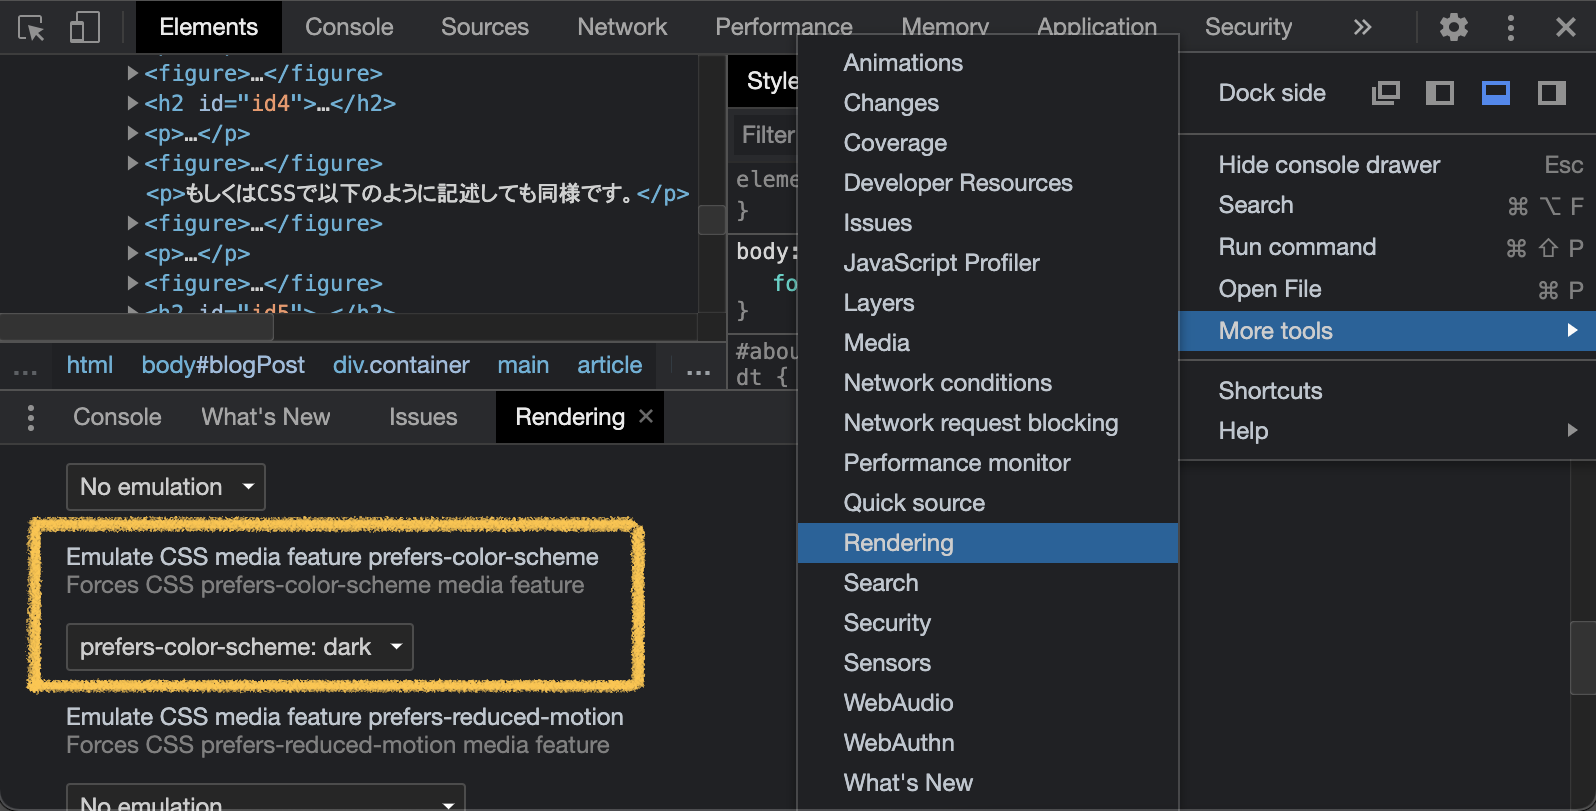Expand the third figure element node
1596x811 pixels.
pyautogui.click(x=132, y=223)
